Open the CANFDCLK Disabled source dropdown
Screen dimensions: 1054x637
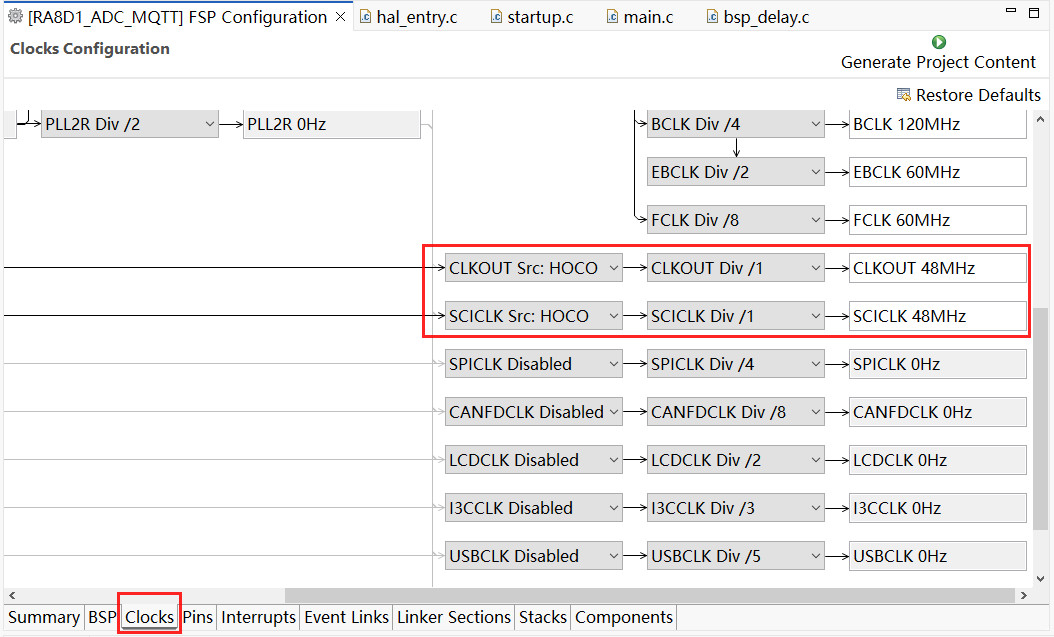(x=534, y=412)
